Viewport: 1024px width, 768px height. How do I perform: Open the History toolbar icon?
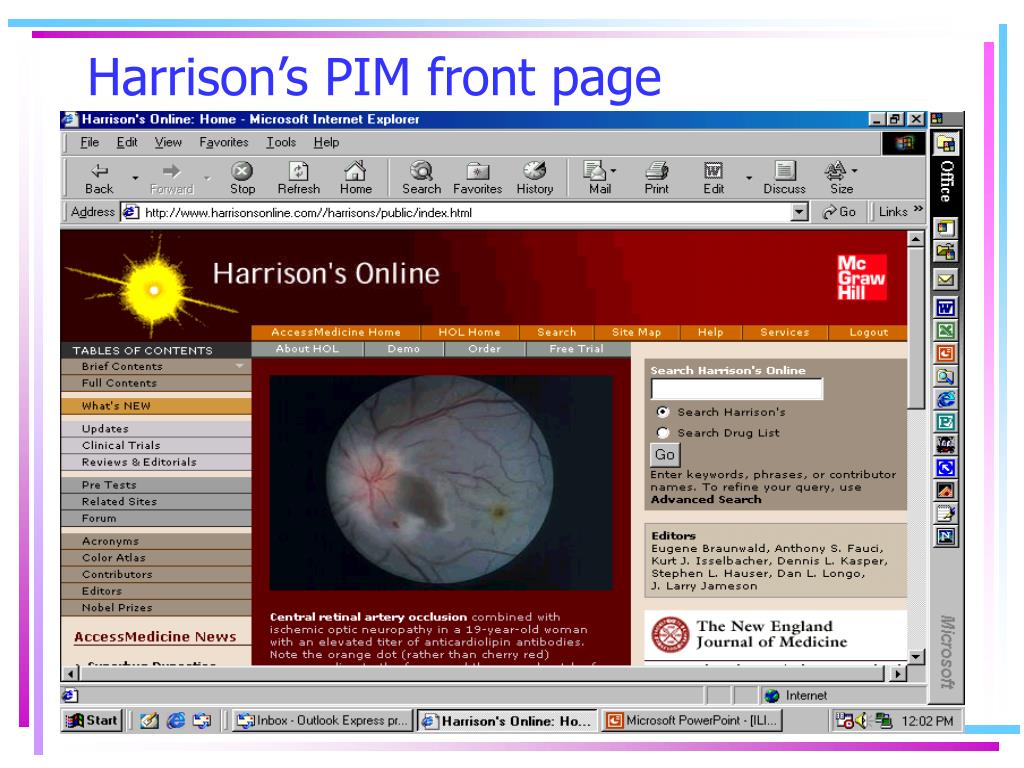tap(534, 178)
